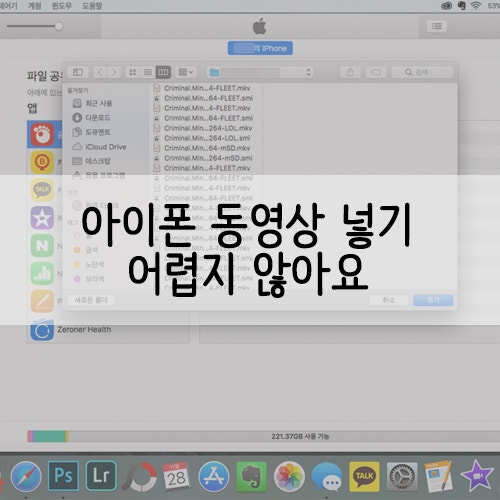
Task: Select the orange B app icon
Action: 42,162
